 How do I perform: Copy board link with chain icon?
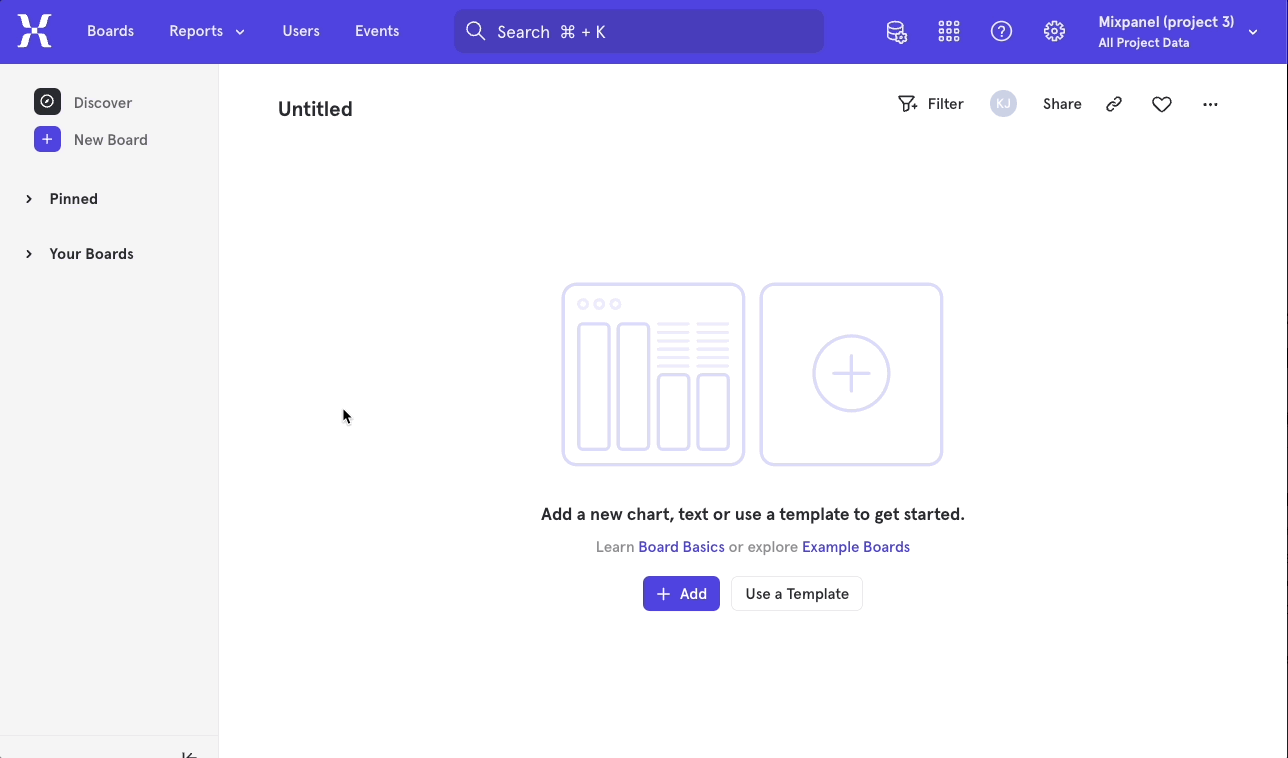[x=1114, y=104]
